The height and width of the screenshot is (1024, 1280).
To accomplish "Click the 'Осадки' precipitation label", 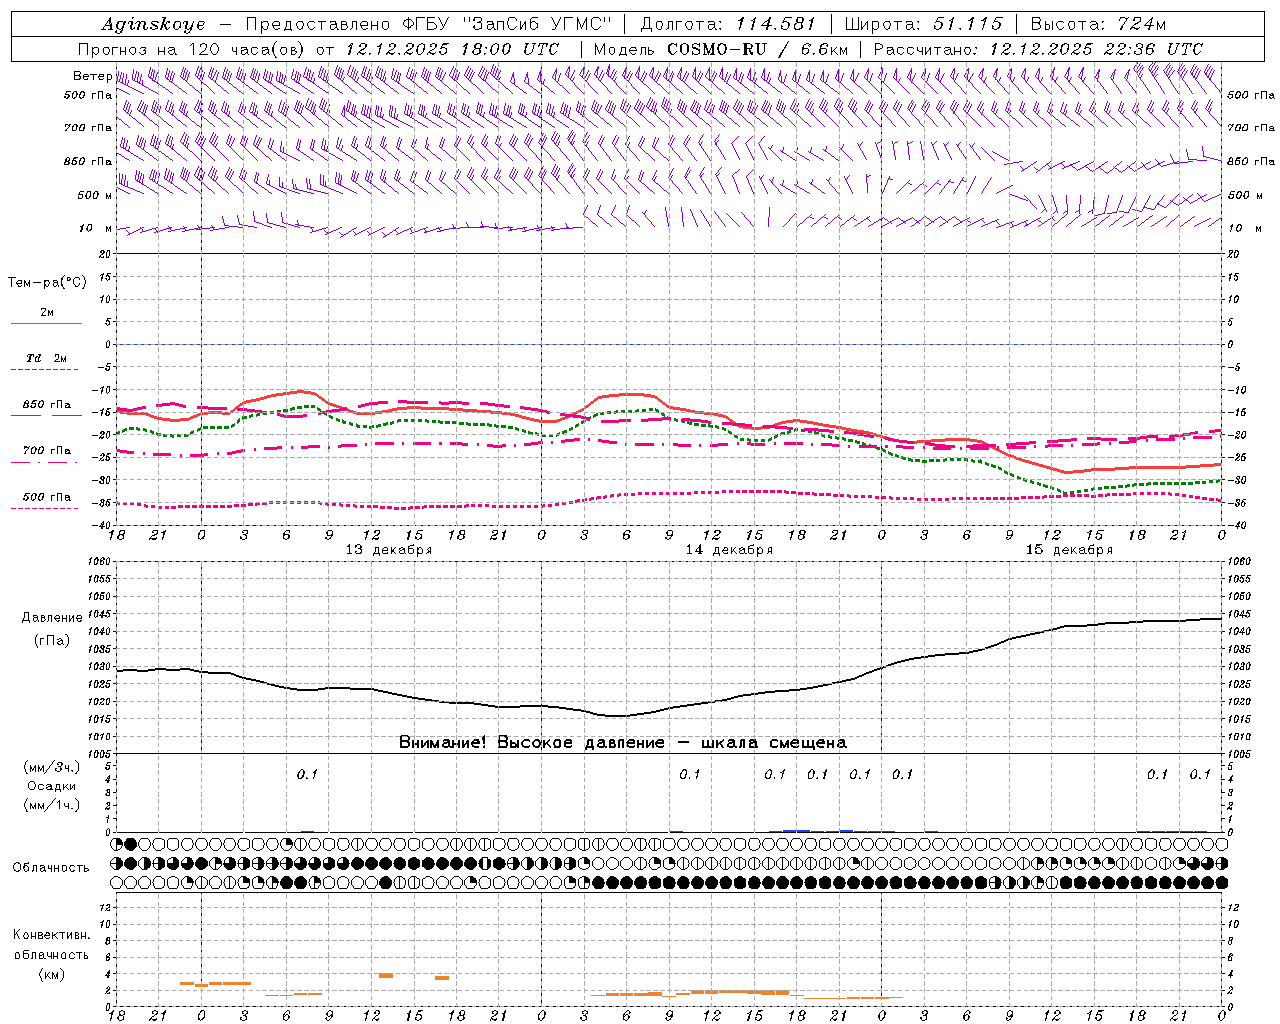I will click(x=51, y=786).
